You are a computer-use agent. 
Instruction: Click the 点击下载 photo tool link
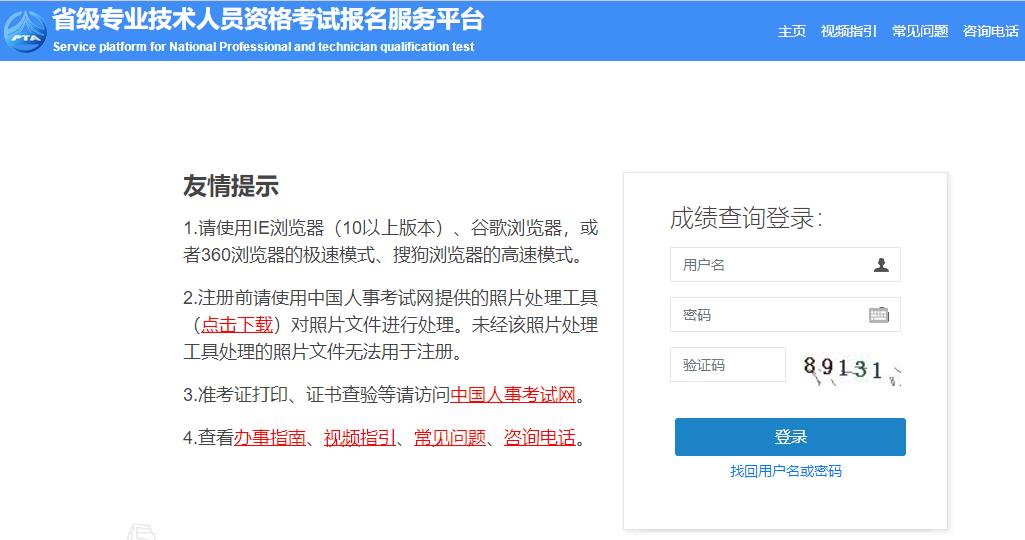click(x=237, y=324)
